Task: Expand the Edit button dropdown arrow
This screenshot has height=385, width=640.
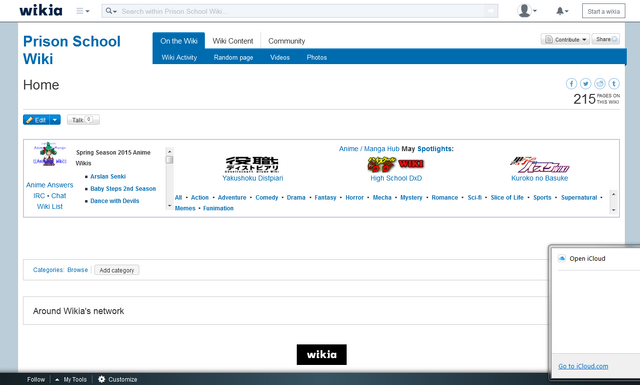Action: coord(55,120)
